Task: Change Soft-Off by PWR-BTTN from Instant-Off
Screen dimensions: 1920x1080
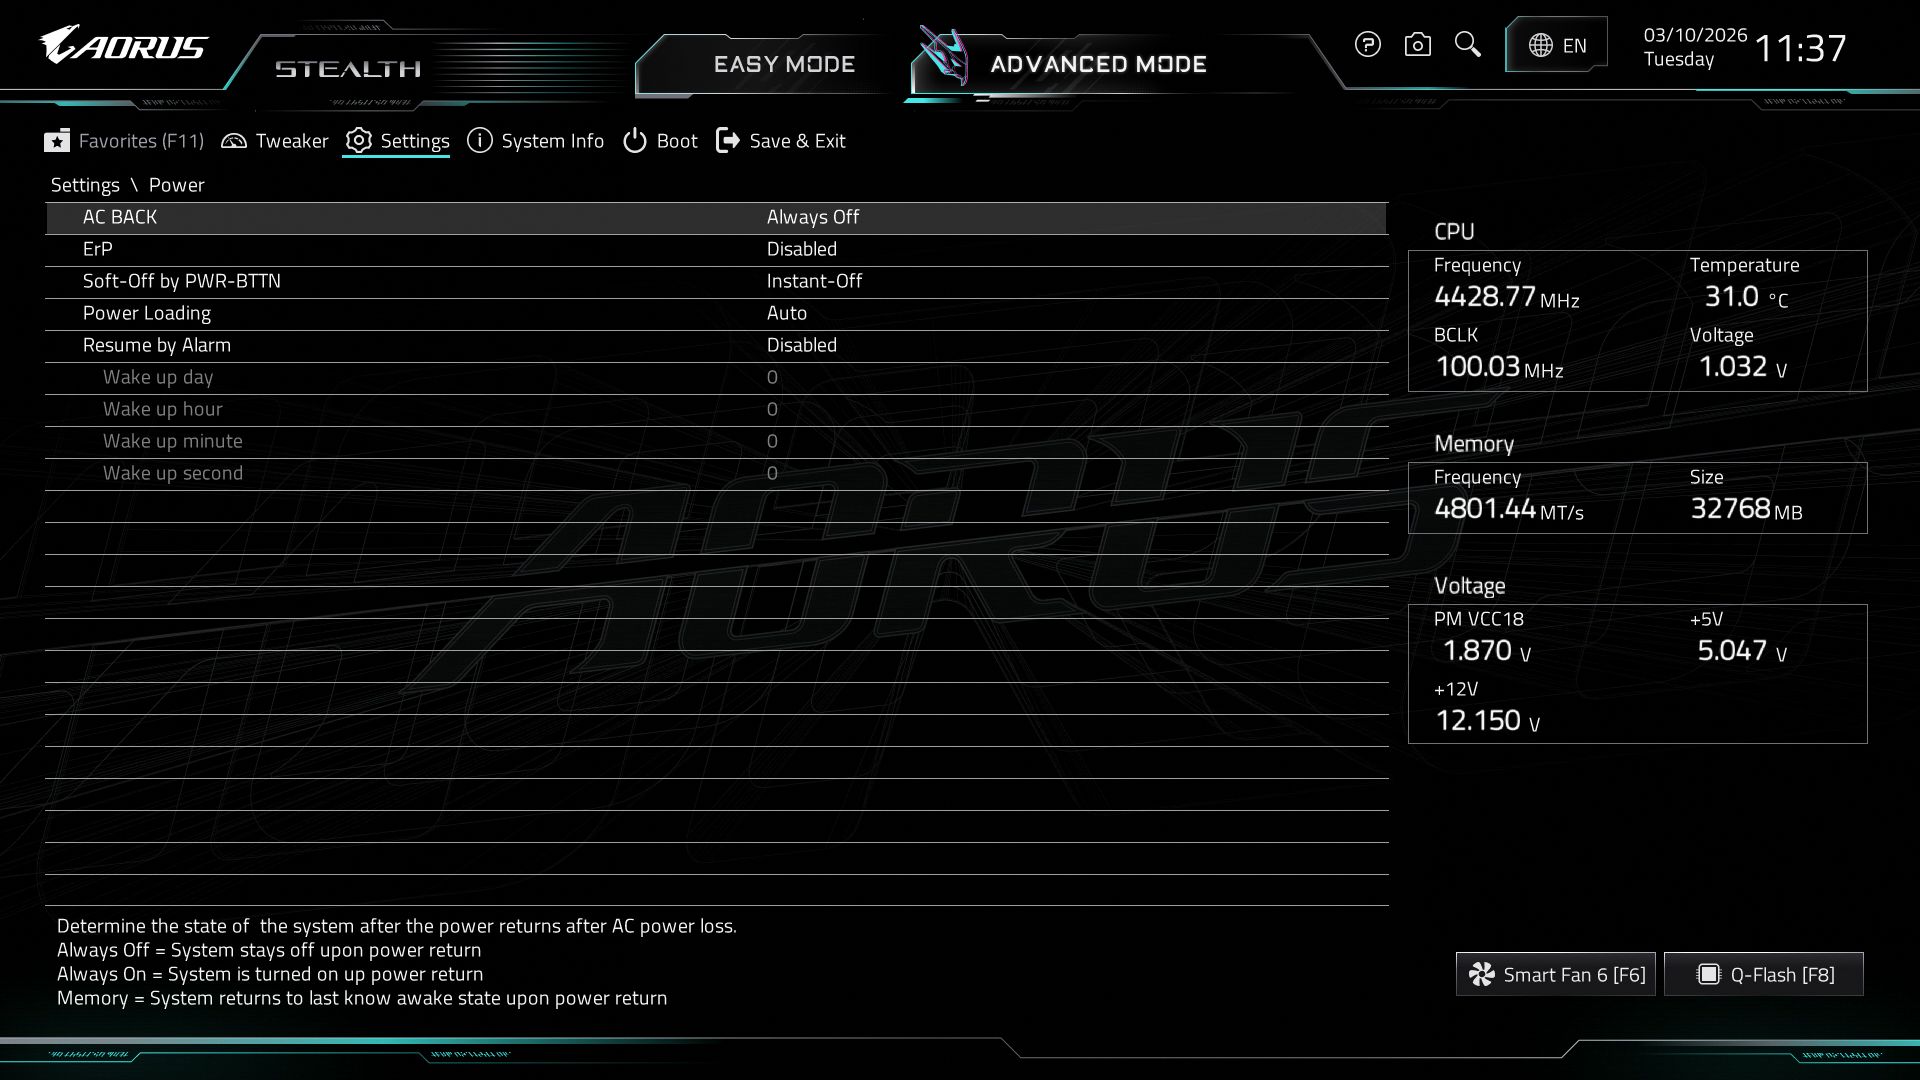Action: 815,281
